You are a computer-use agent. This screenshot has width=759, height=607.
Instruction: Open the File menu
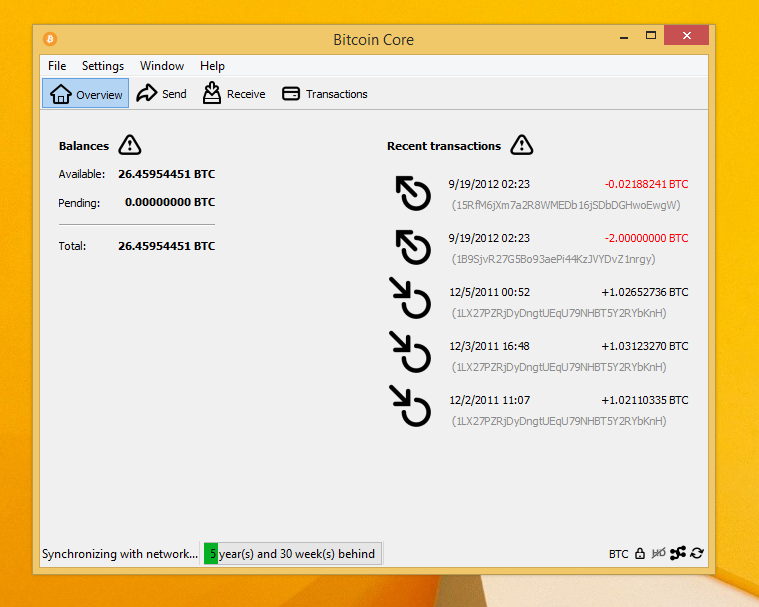57,66
